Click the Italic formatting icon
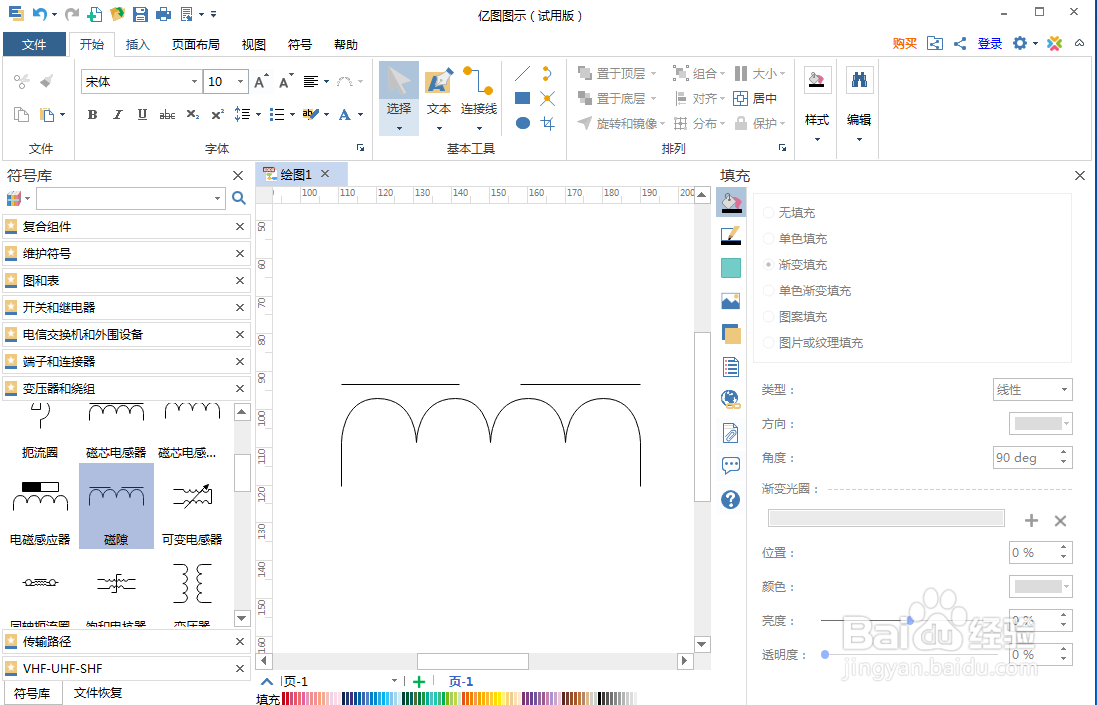The image size is (1097, 705). click(x=117, y=115)
